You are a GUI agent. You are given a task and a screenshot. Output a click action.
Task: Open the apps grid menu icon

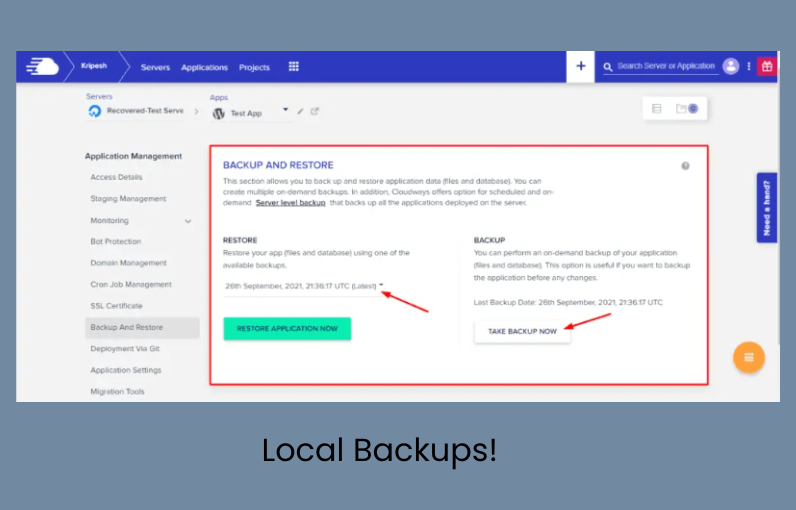coord(294,67)
